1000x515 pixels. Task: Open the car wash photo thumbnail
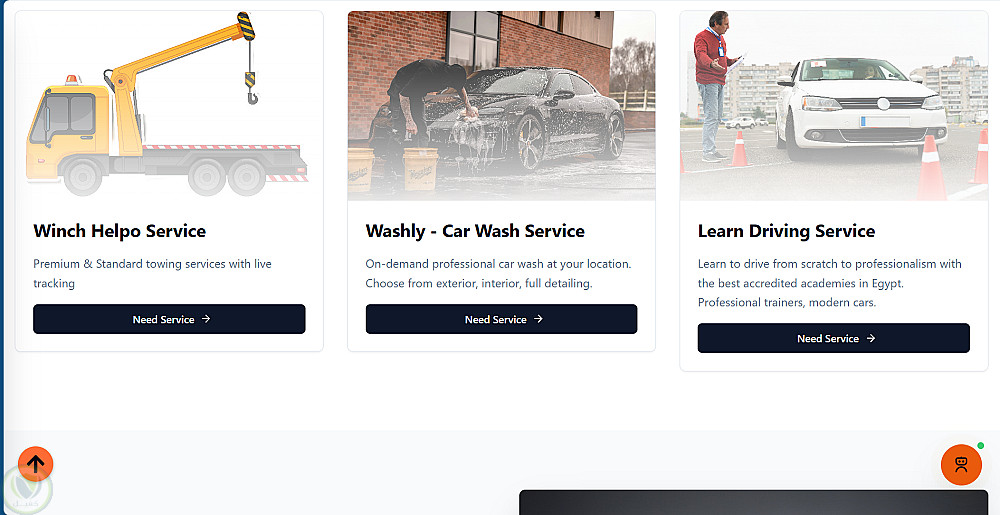[x=501, y=105]
